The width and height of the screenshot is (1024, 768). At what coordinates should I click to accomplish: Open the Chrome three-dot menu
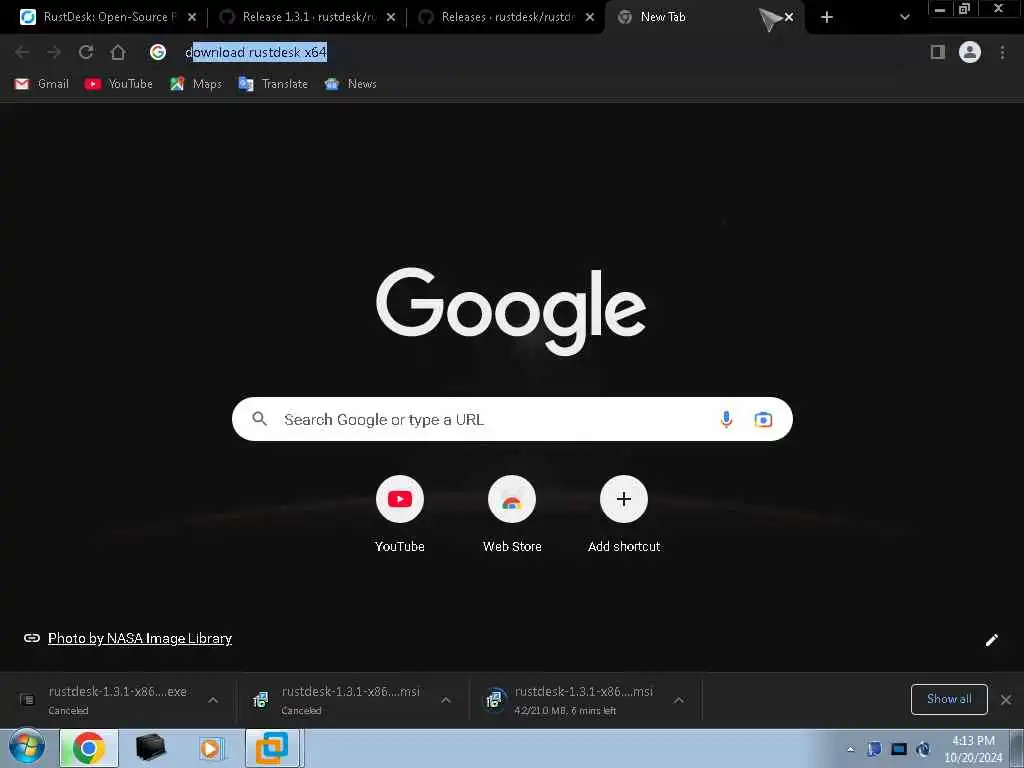tap(1002, 52)
